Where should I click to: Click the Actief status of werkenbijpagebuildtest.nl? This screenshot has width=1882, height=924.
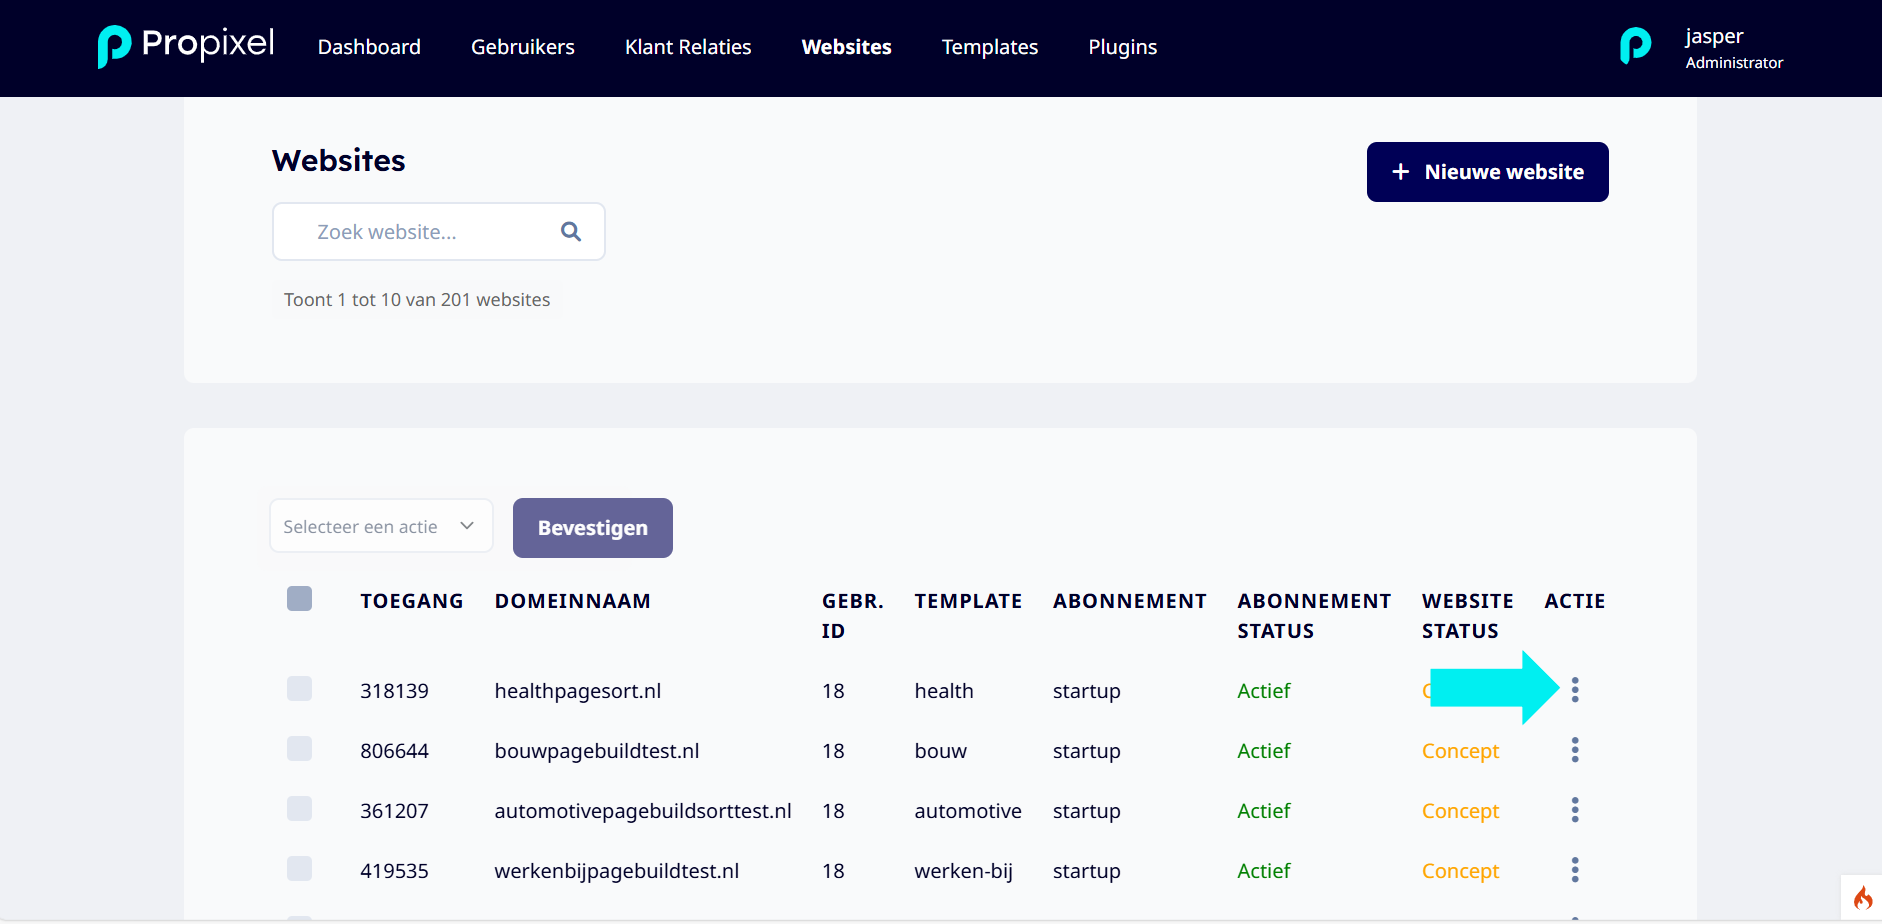[x=1264, y=871]
